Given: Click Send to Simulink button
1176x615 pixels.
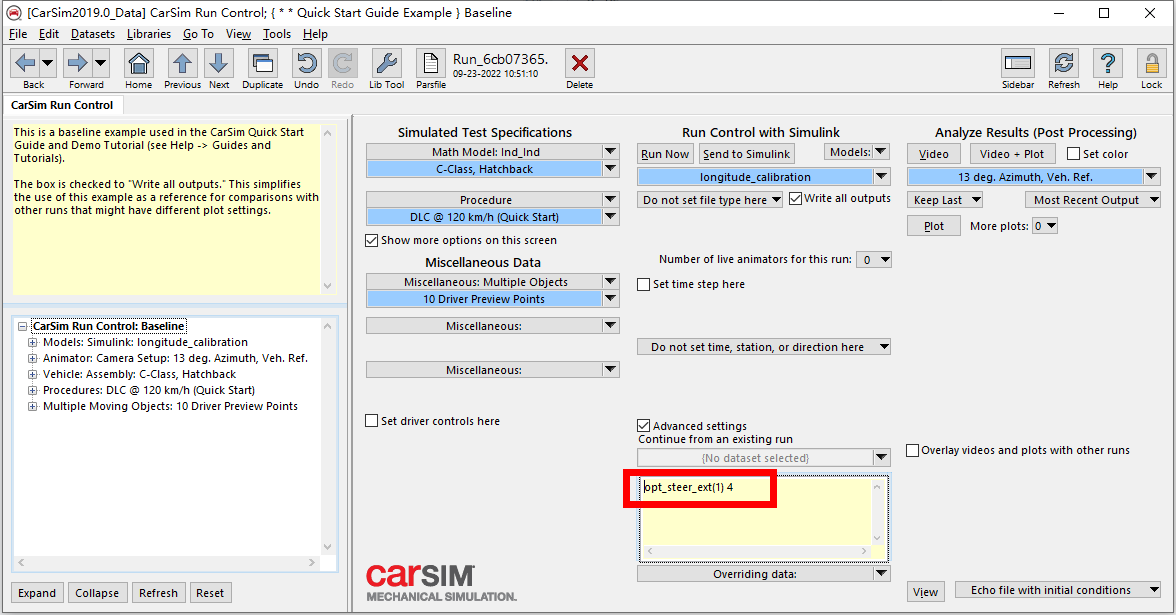Looking at the screenshot, I should pyautogui.click(x=746, y=154).
